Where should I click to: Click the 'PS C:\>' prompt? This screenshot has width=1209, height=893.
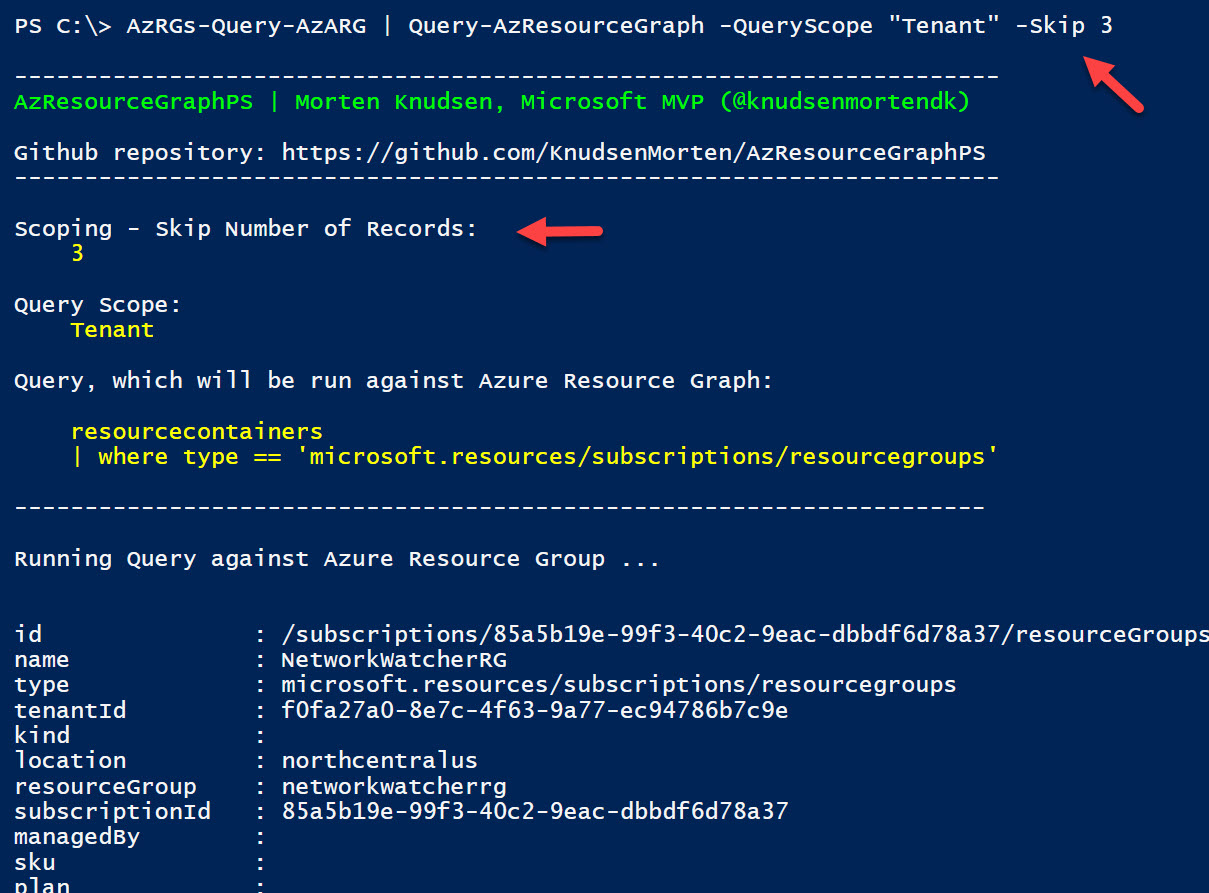click(x=63, y=26)
